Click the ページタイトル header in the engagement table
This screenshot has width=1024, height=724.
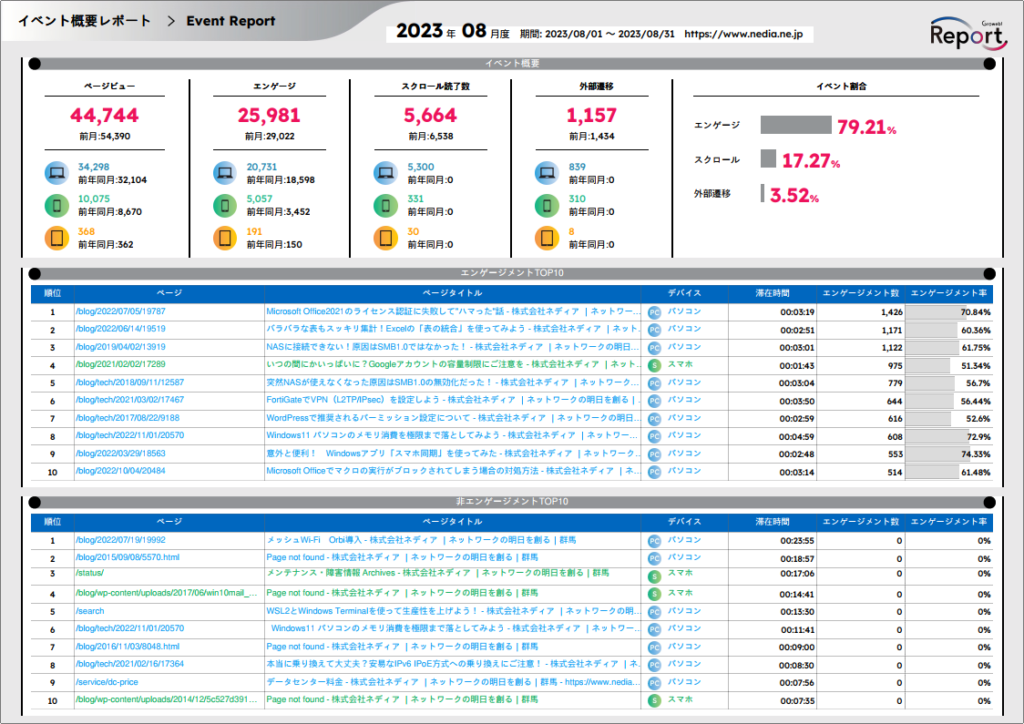click(453, 294)
